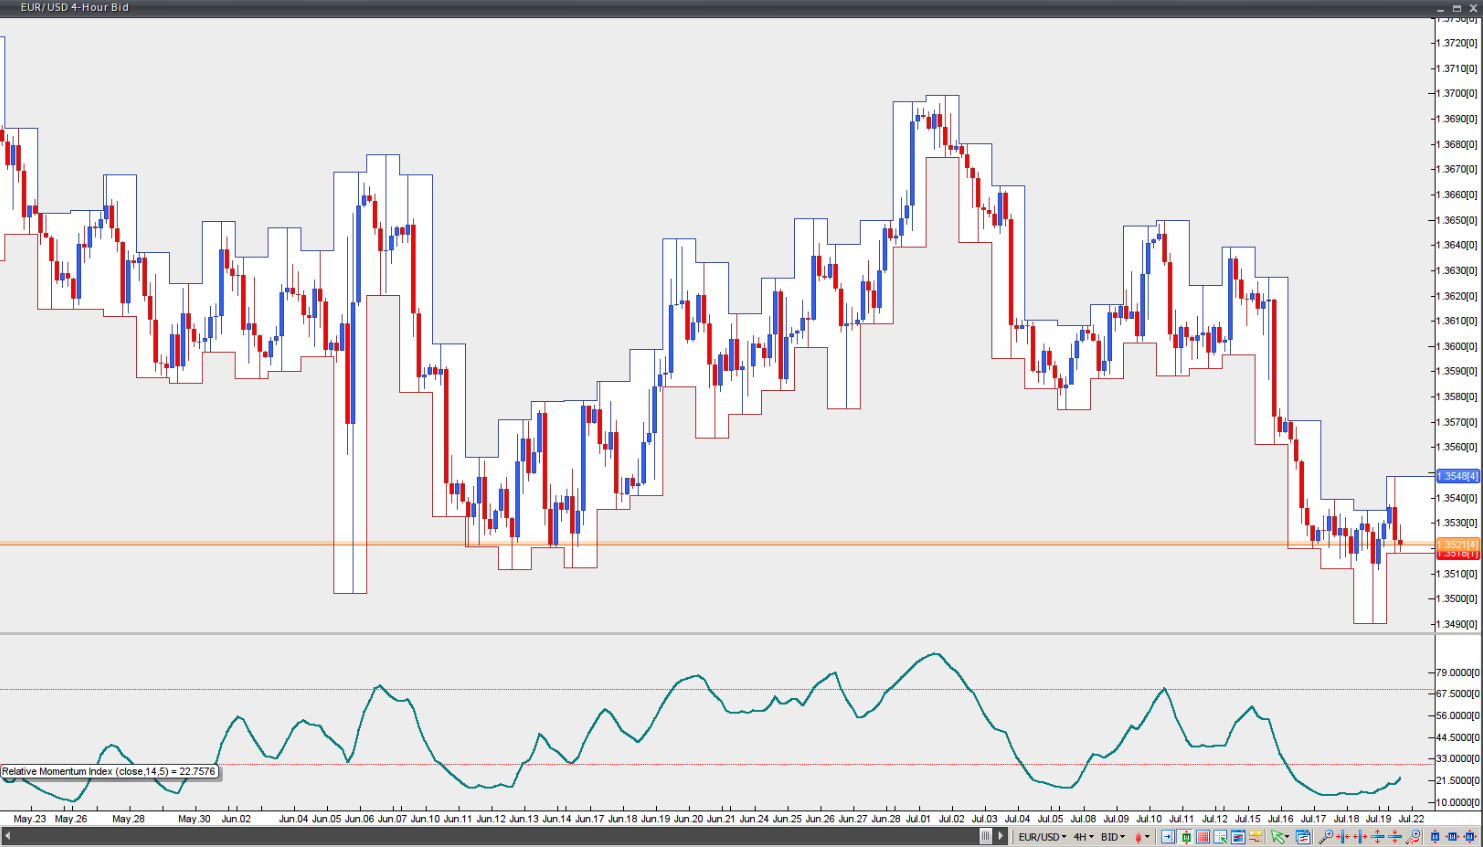Click the May.23 date label

30,818
